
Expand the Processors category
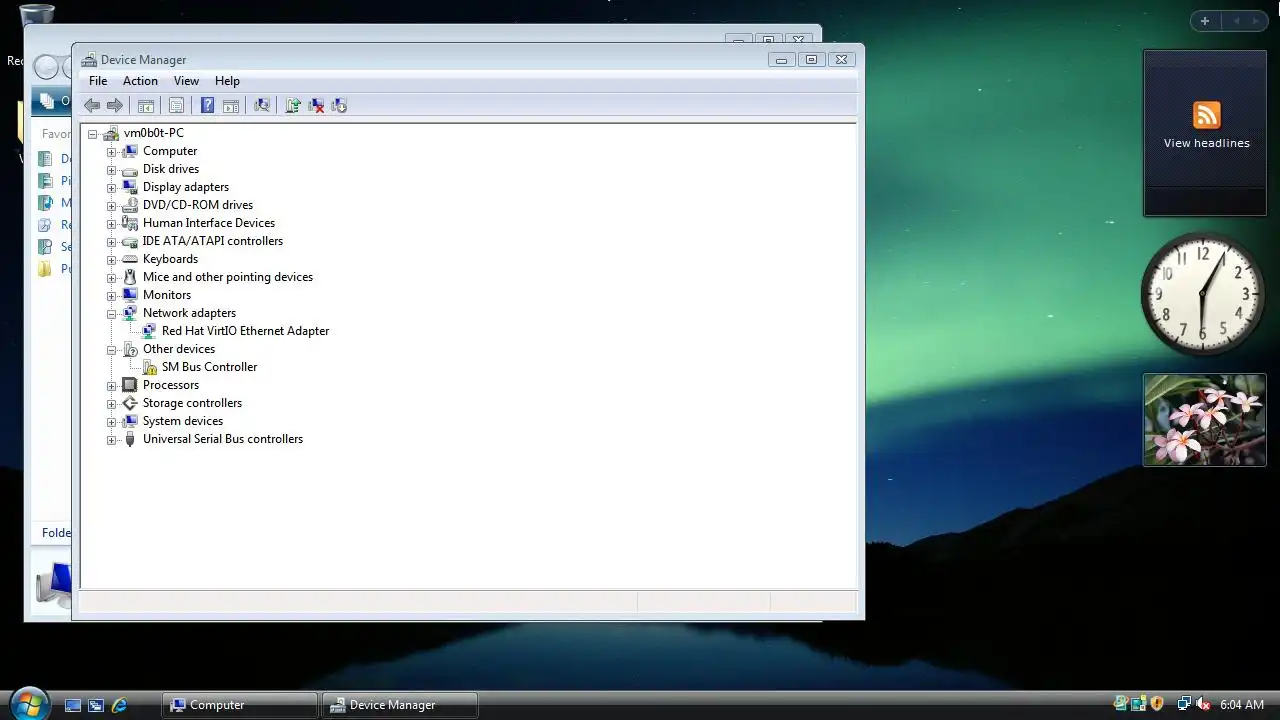(112, 386)
